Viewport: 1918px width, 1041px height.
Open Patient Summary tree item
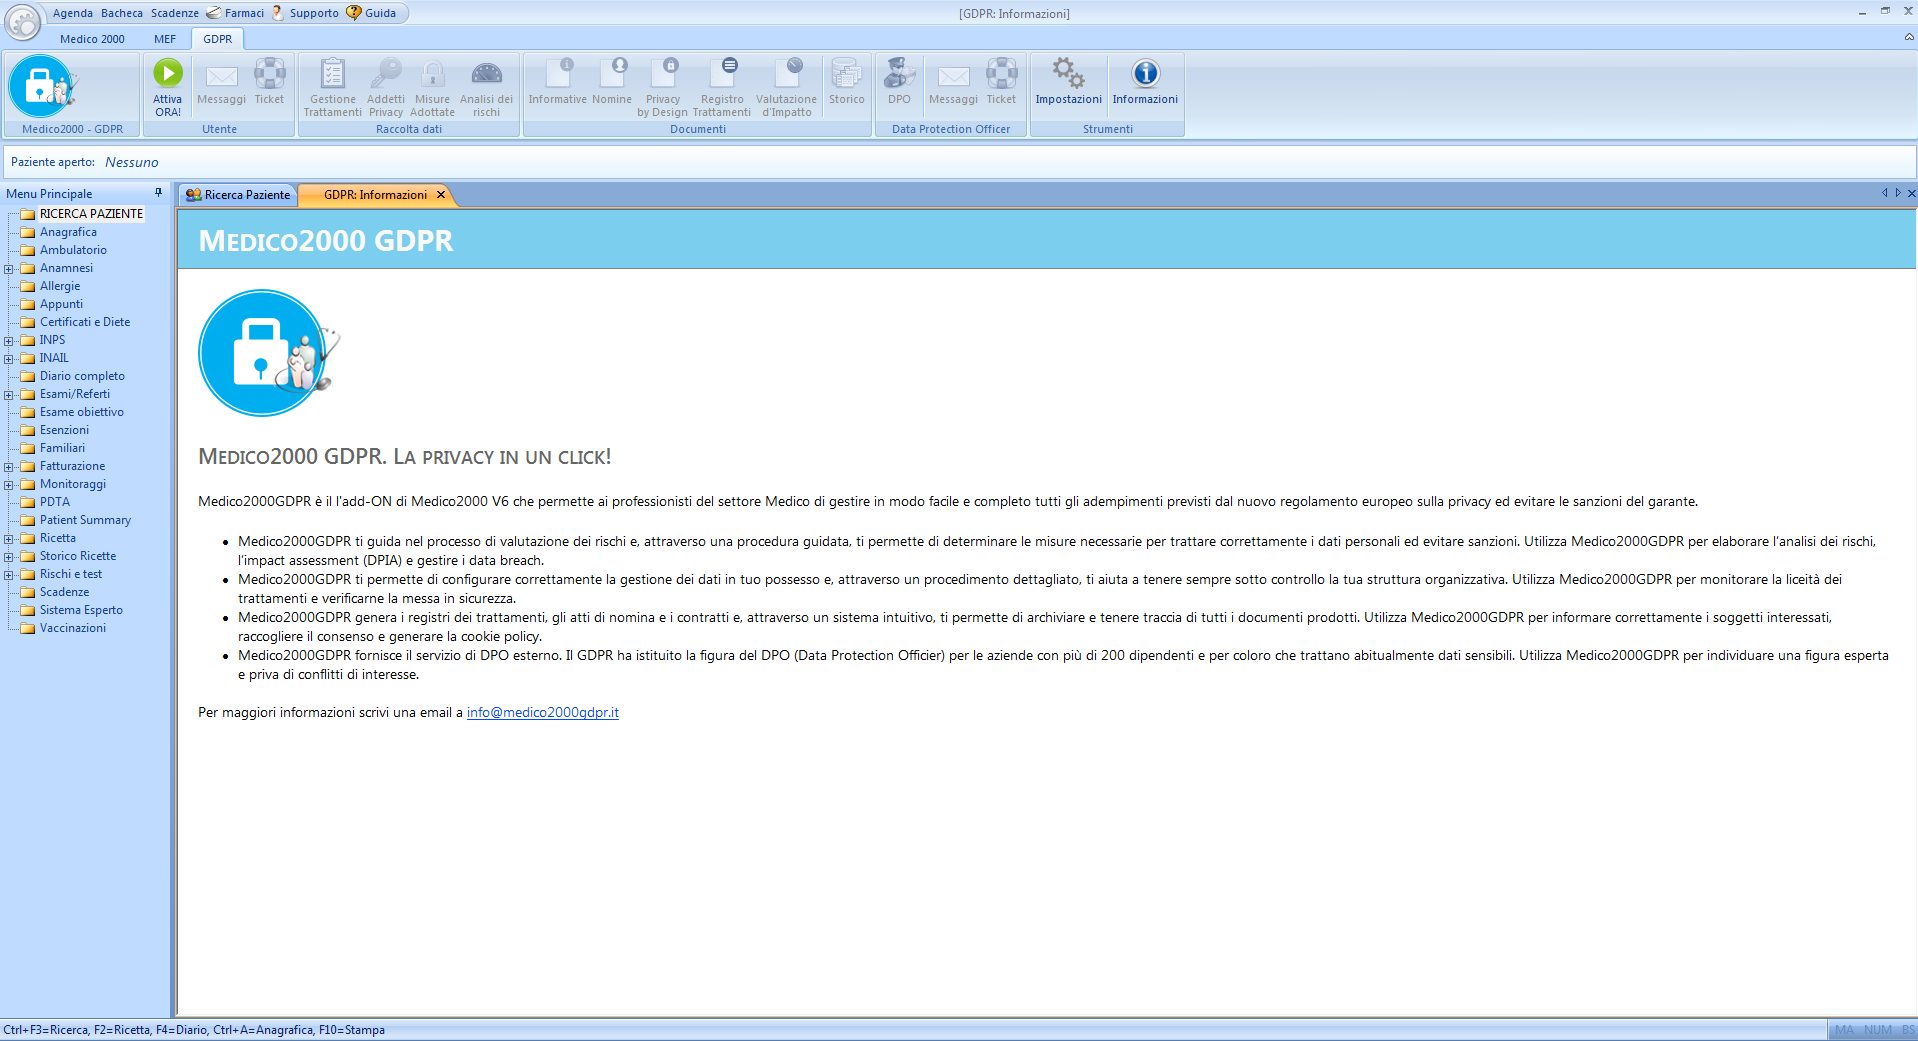[x=85, y=520]
